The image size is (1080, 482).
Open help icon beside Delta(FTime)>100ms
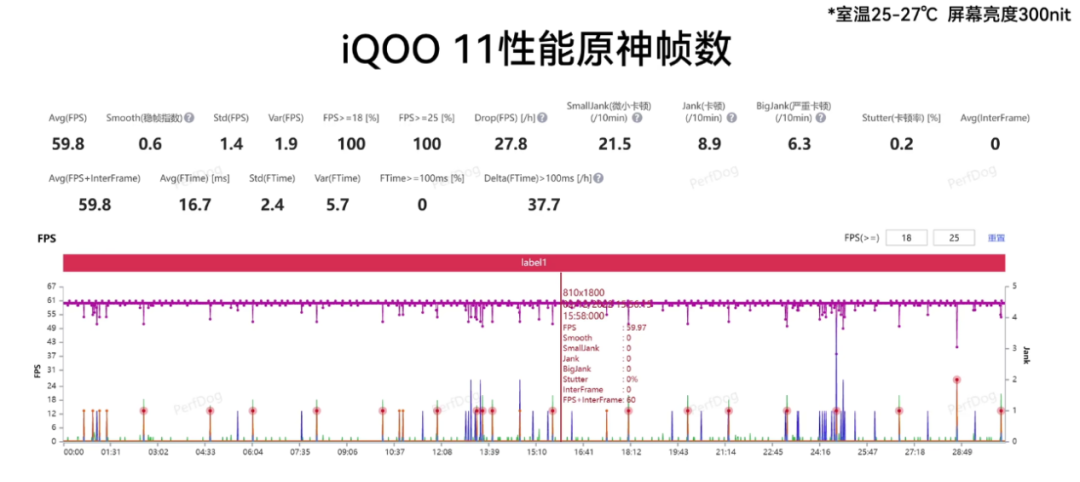[x=599, y=178]
